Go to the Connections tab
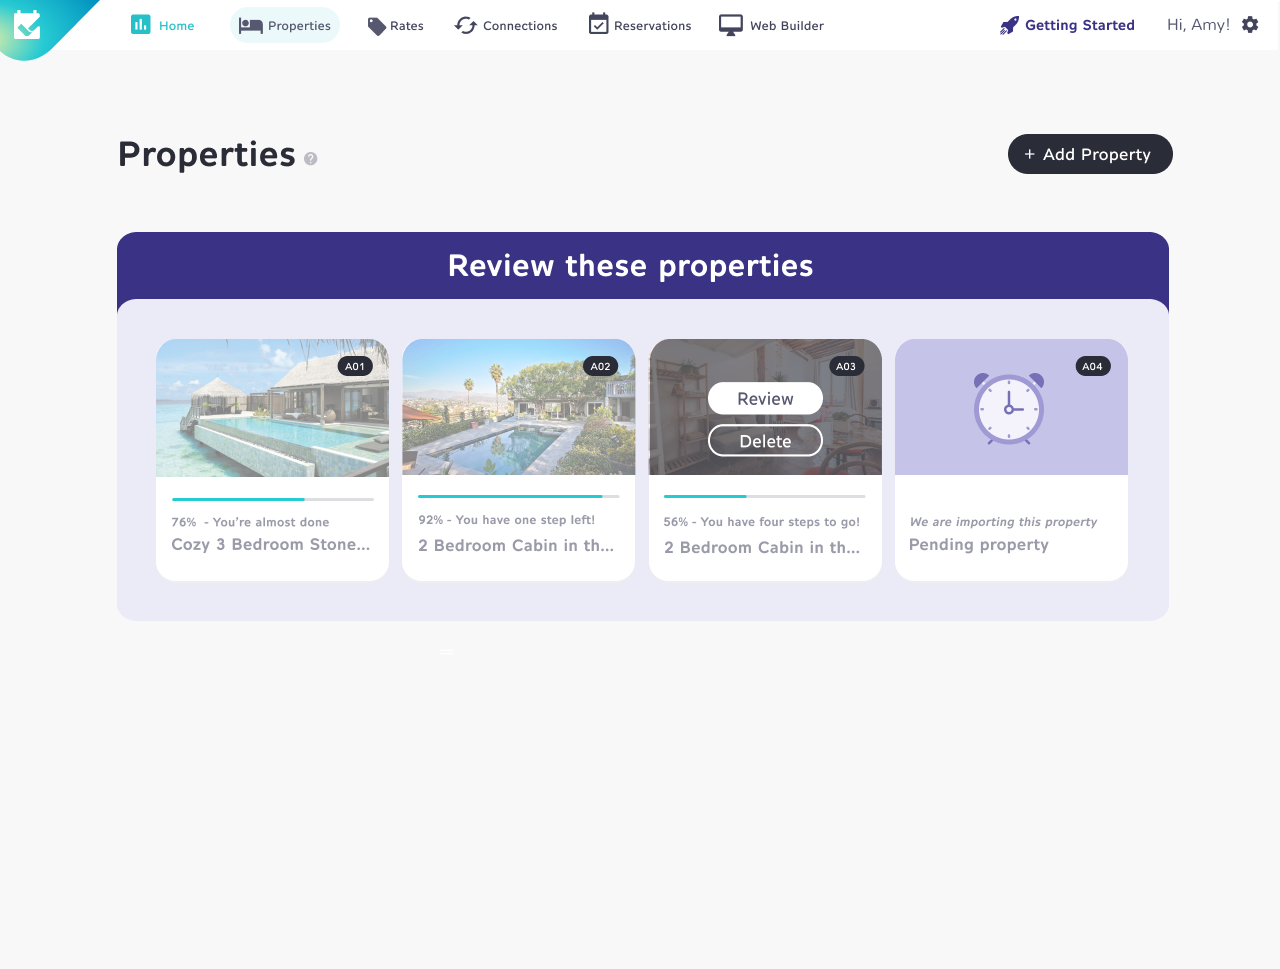Screen dimensions: 1280x969 [506, 25]
